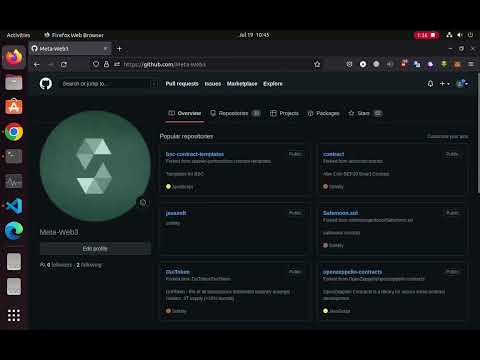Viewport: 480px width, 360px height.
Task: Open Issues in header navigation
Action: click(x=213, y=84)
